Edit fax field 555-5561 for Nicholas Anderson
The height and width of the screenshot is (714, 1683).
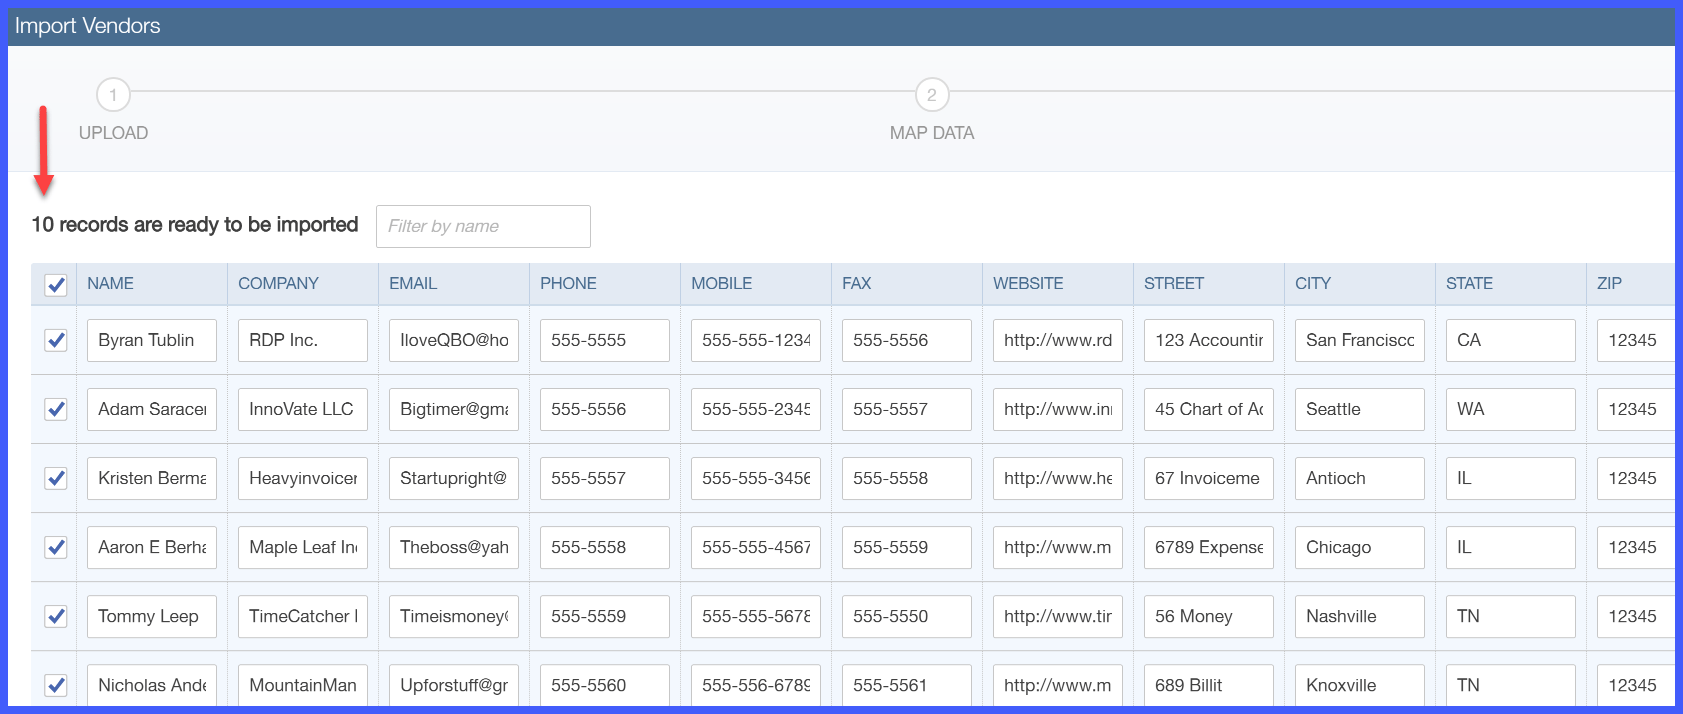tap(907, 685)
